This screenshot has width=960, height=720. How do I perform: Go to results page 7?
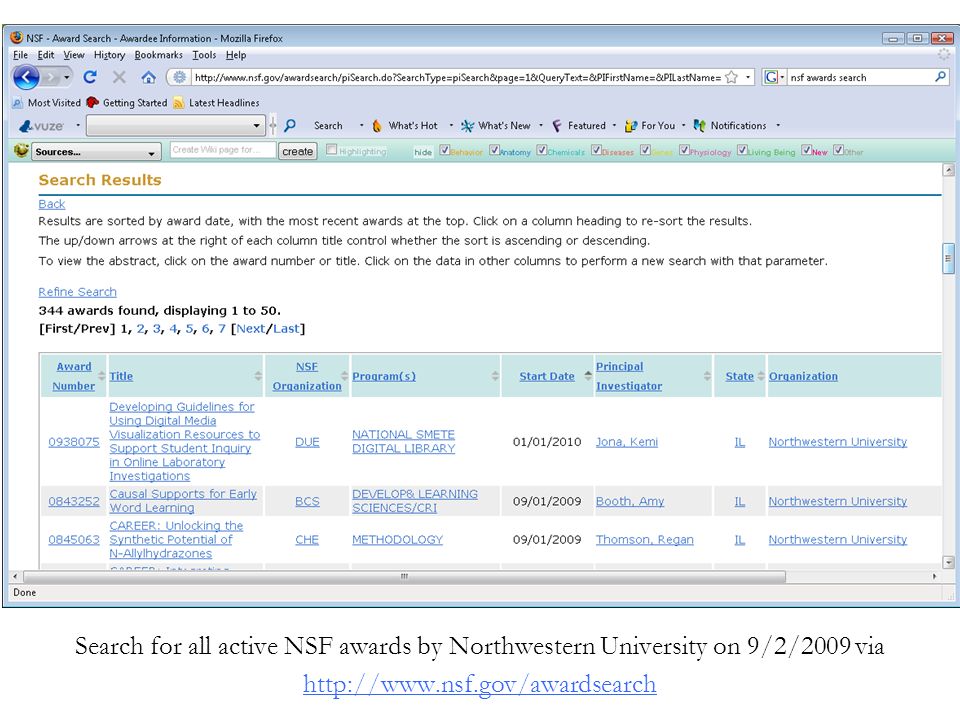point(222,329)
